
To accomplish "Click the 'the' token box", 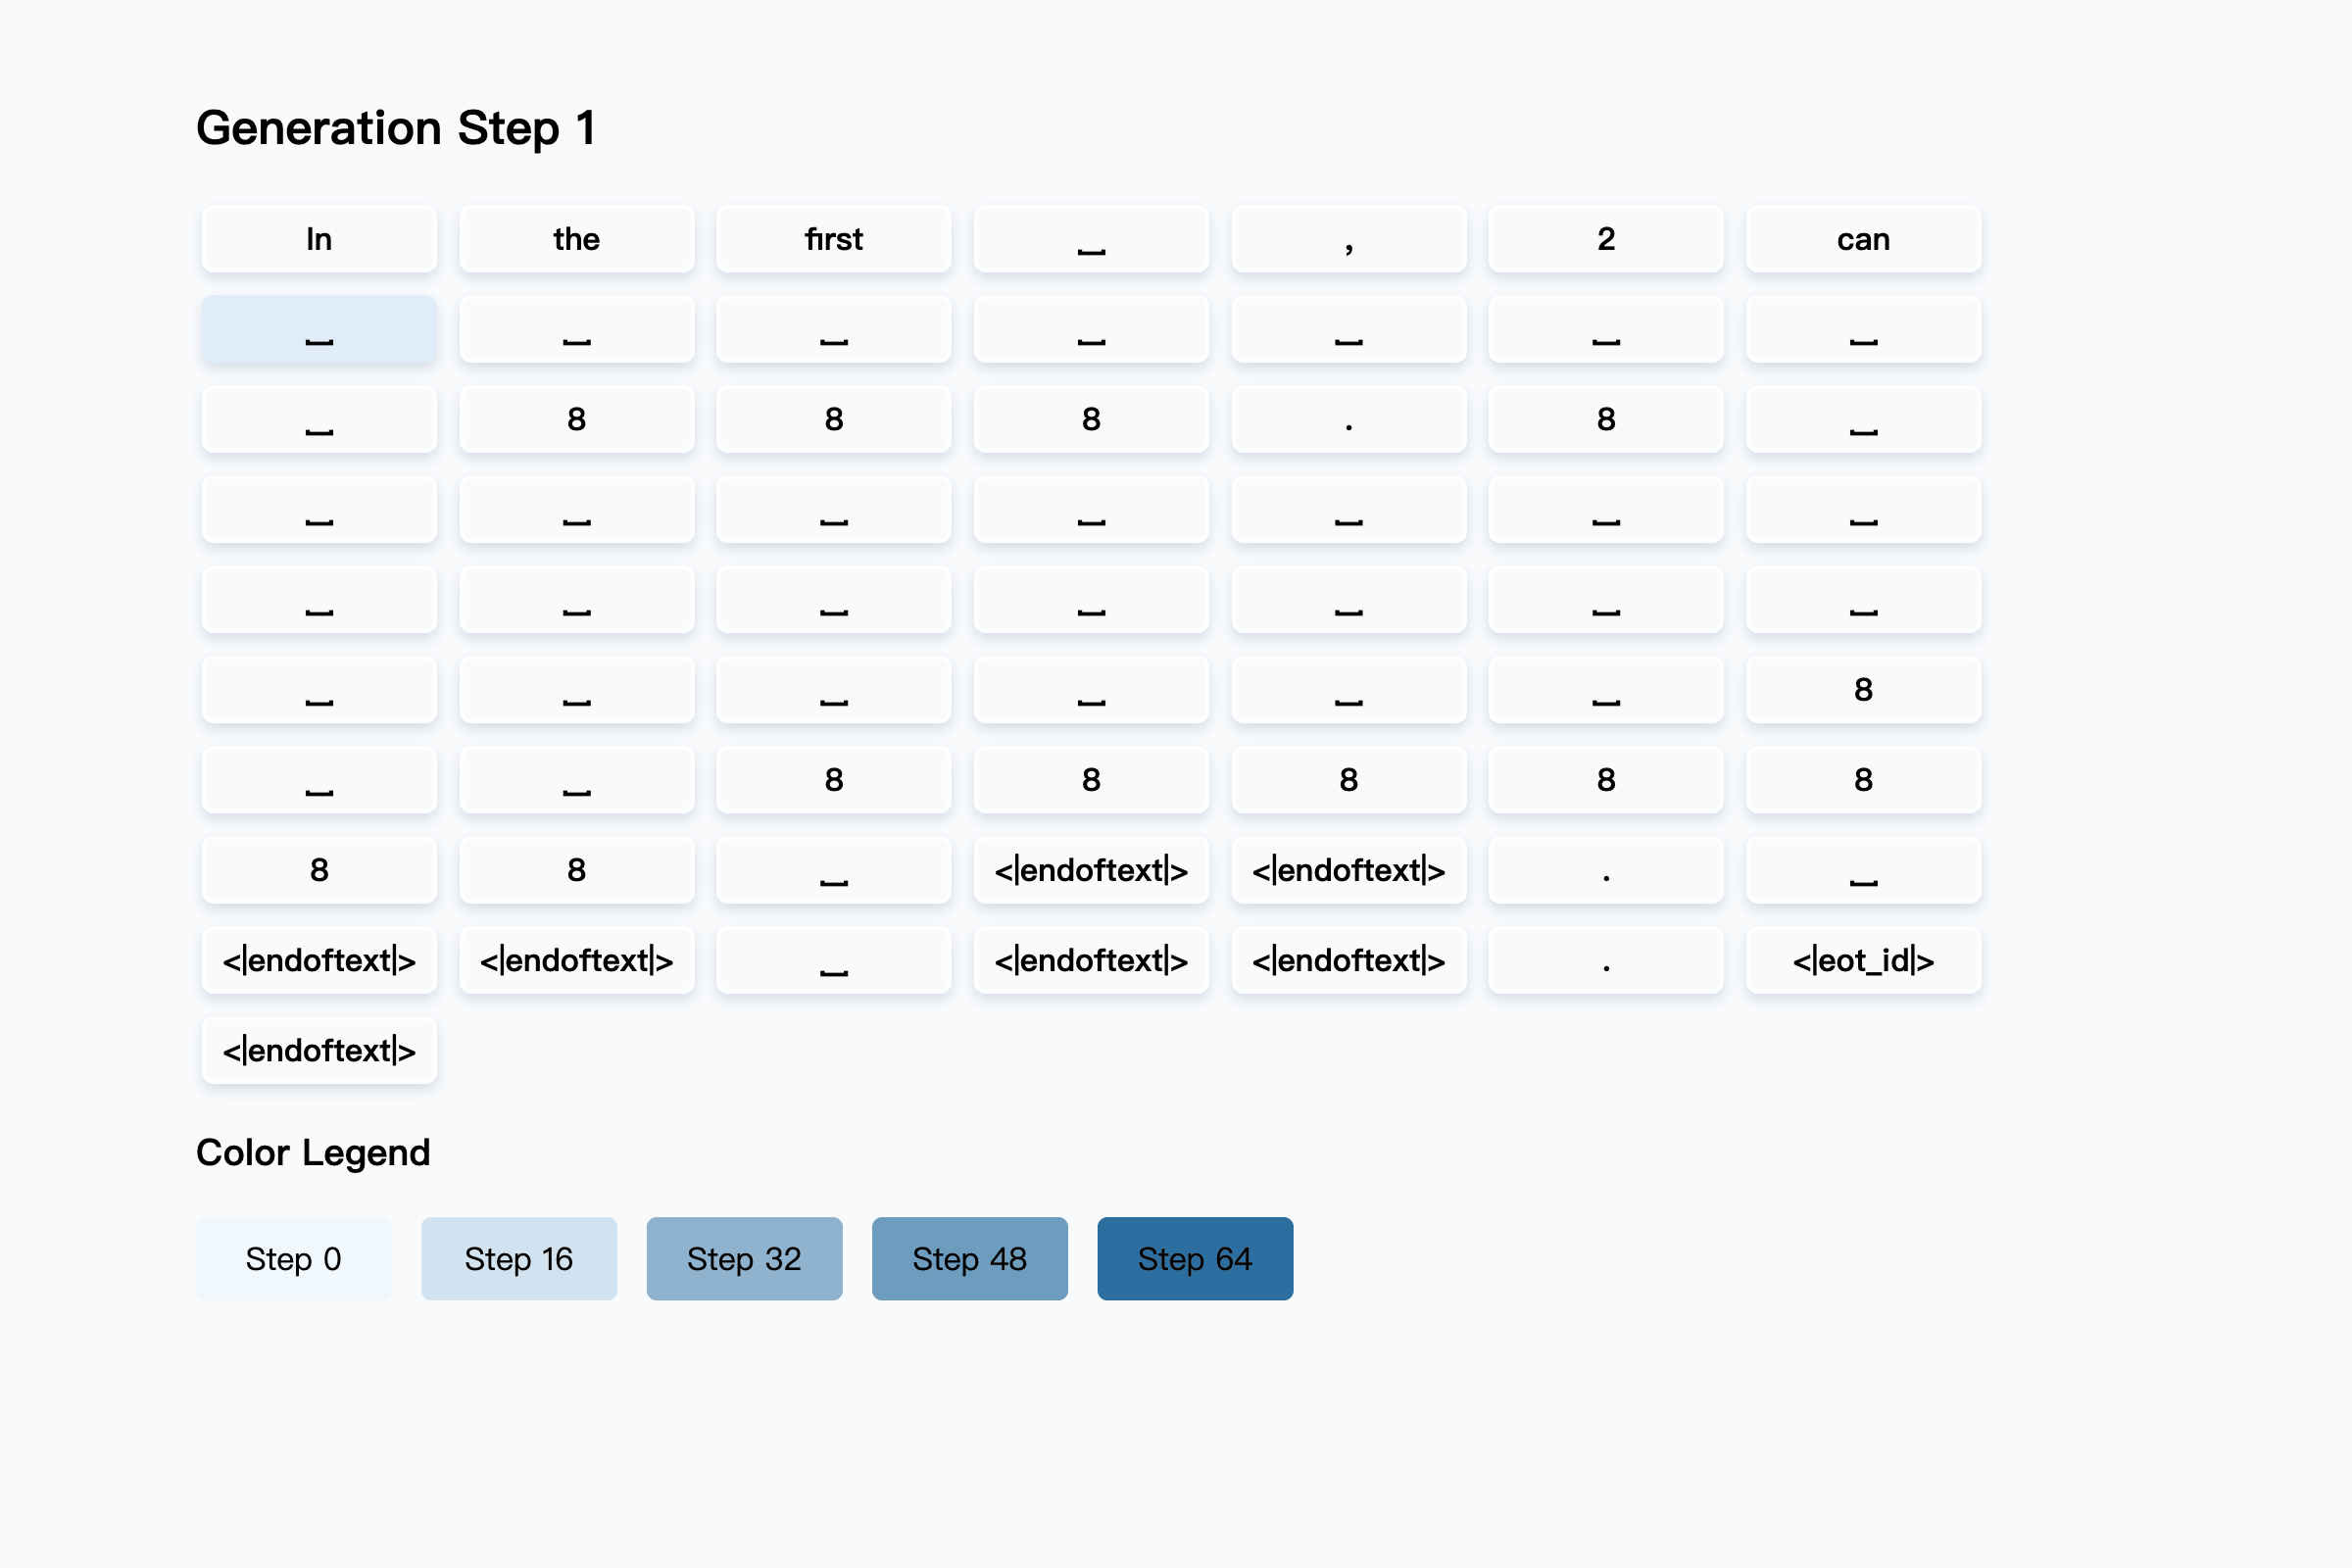I will 576,239.
